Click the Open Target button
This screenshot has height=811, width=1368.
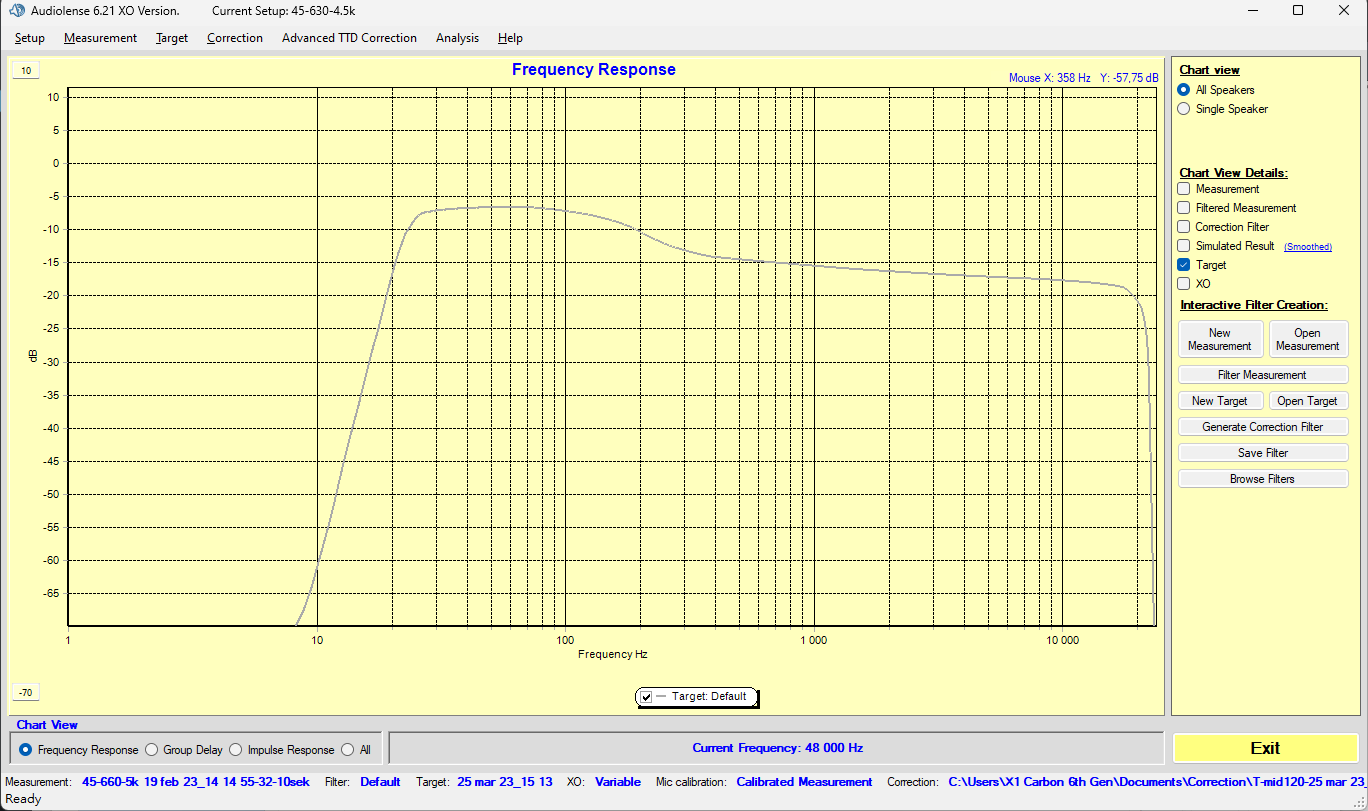[1307, 401]
